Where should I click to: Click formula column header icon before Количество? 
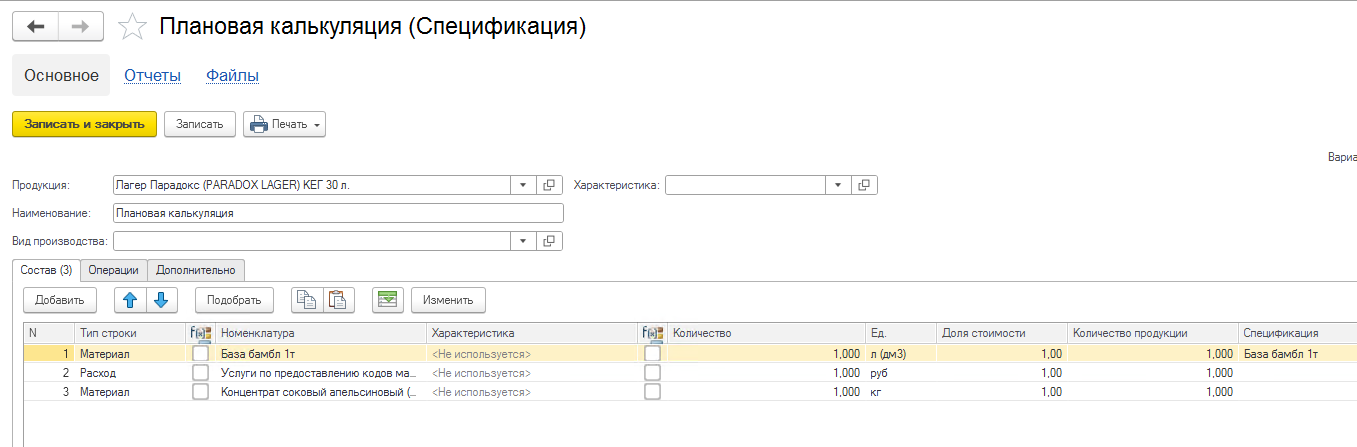tap(652, 333)
